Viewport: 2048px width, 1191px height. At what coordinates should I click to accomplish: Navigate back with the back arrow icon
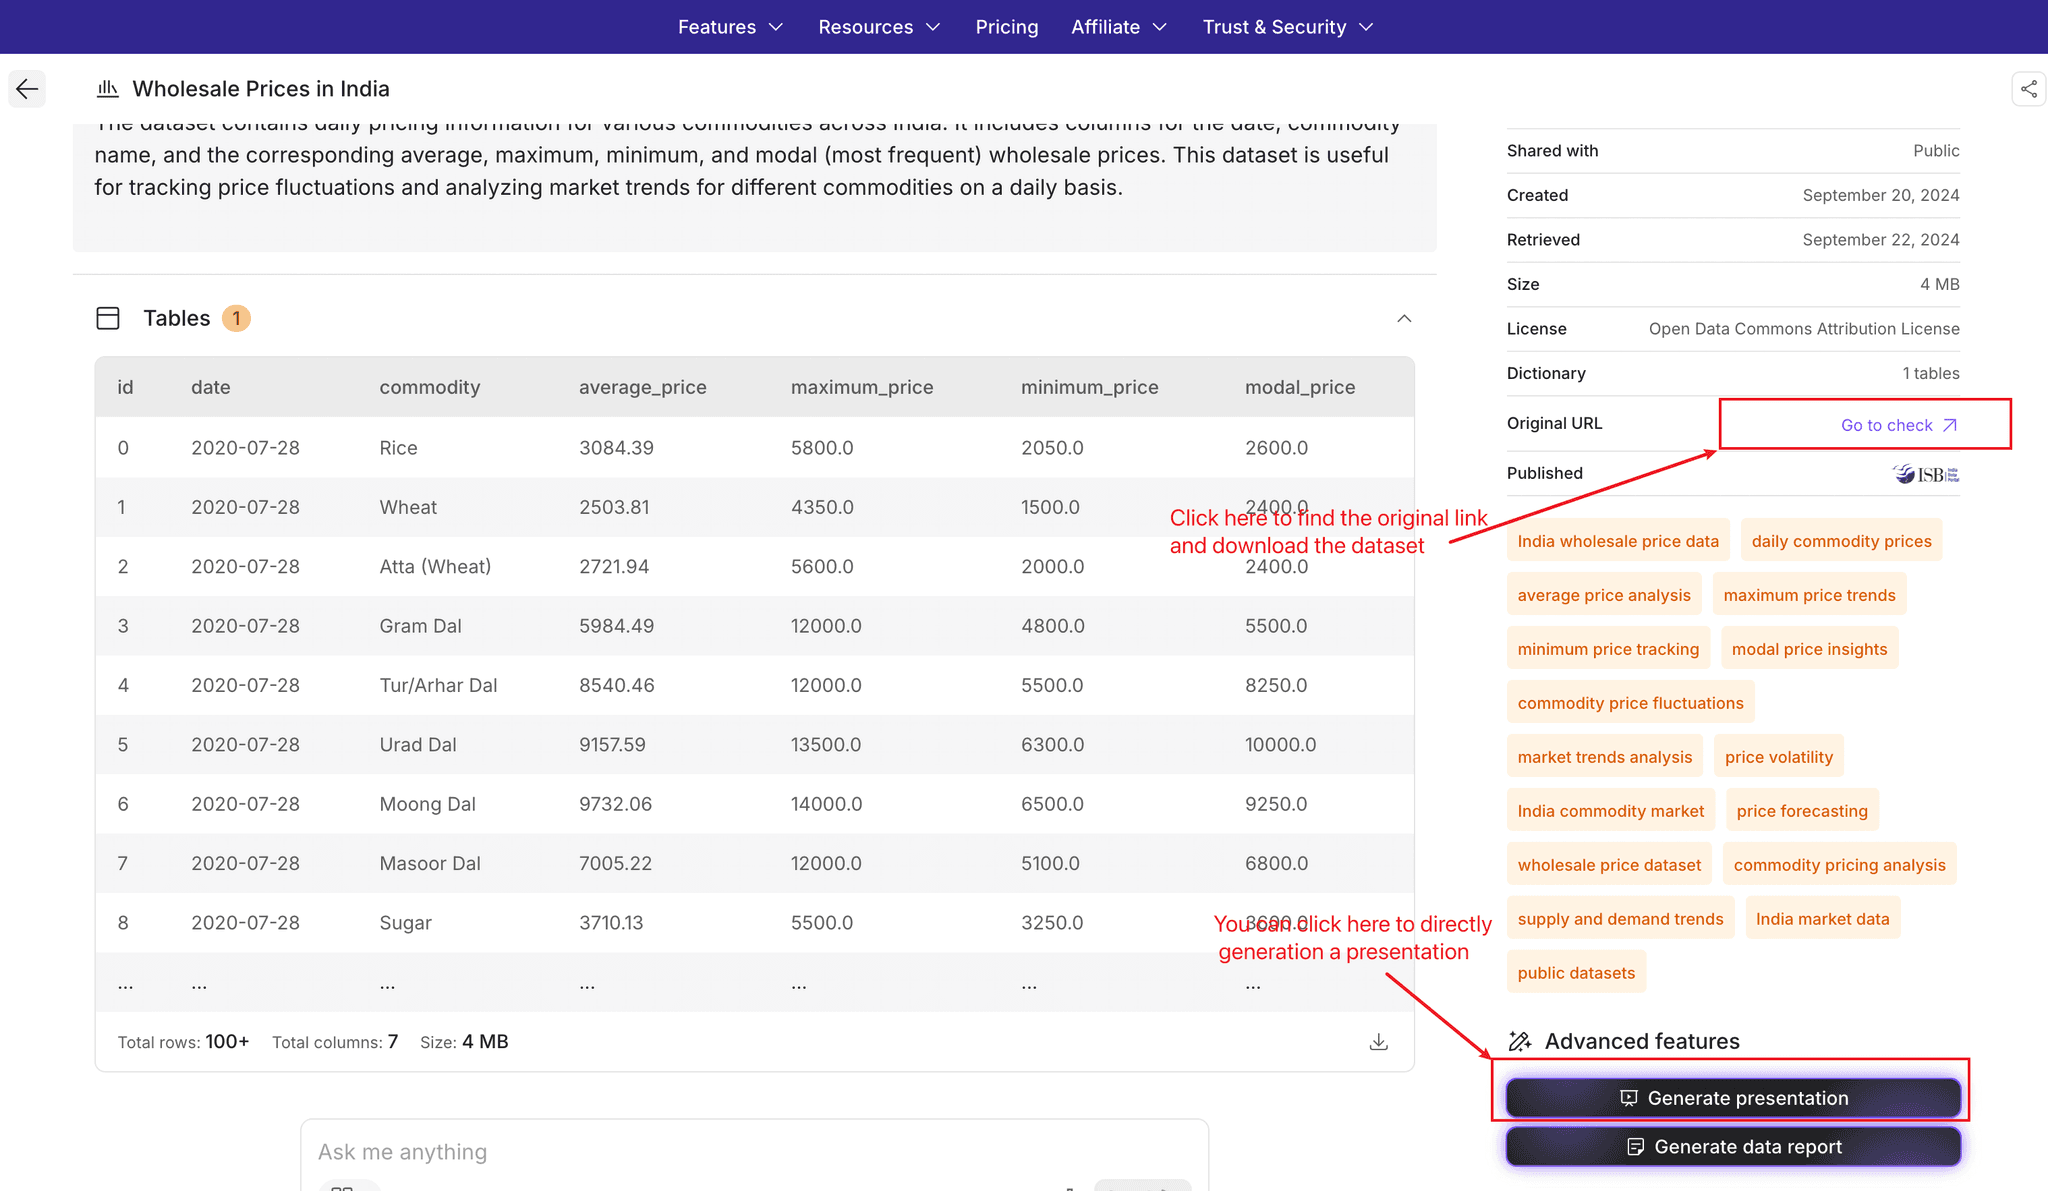(x=27, y=88)
